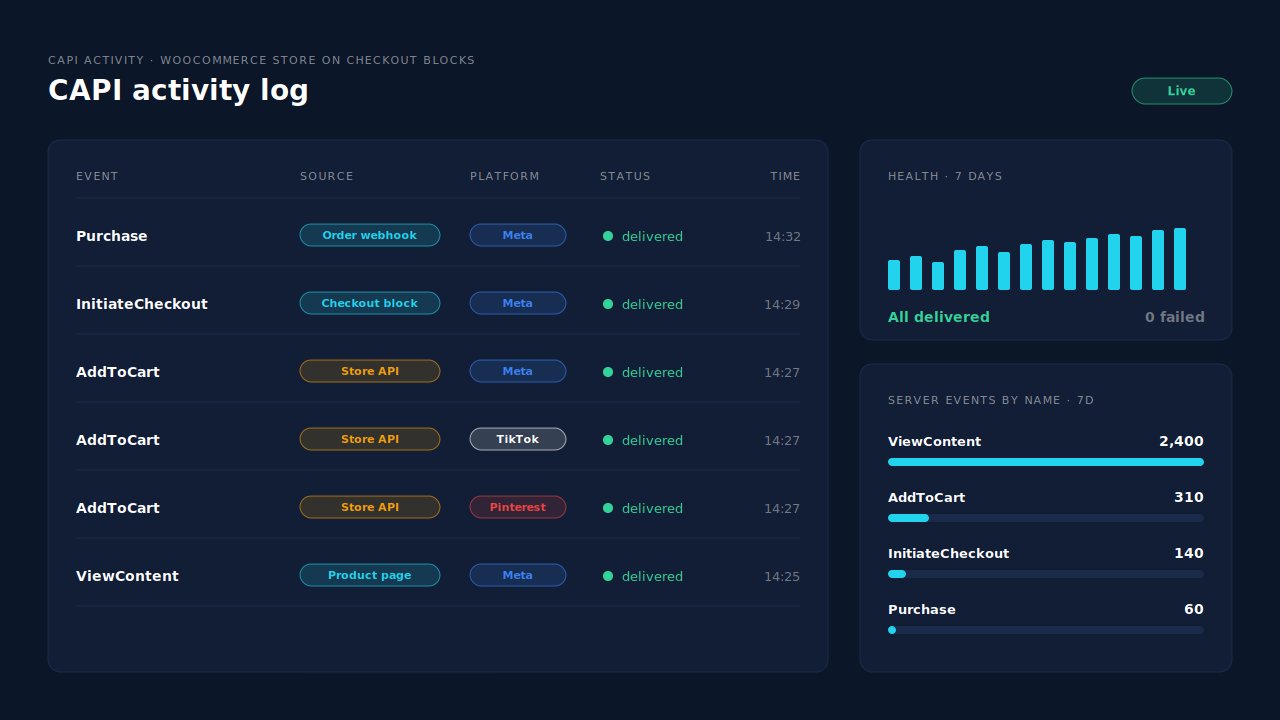Click the PLATFORM column header

(505, 176)
